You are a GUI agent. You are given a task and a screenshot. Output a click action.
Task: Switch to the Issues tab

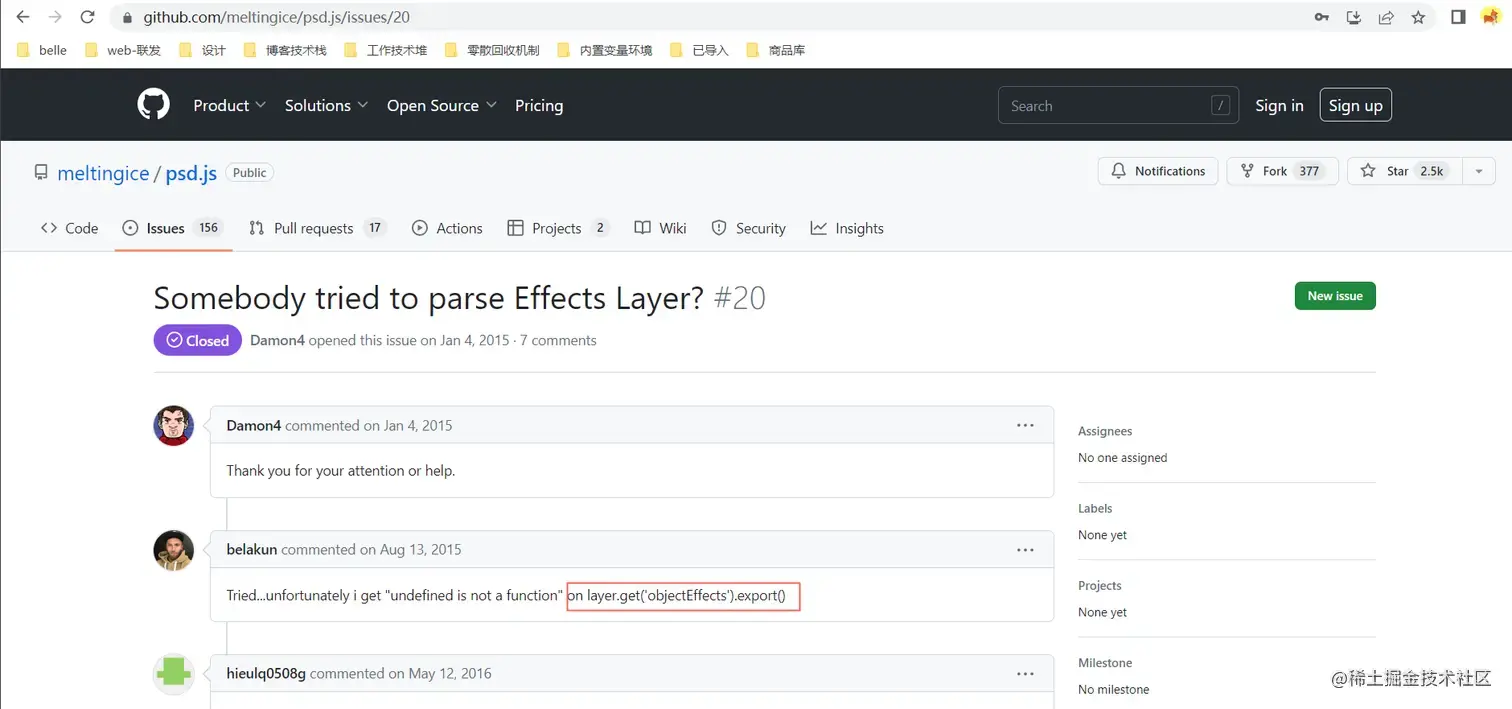(x=172, y=228)
